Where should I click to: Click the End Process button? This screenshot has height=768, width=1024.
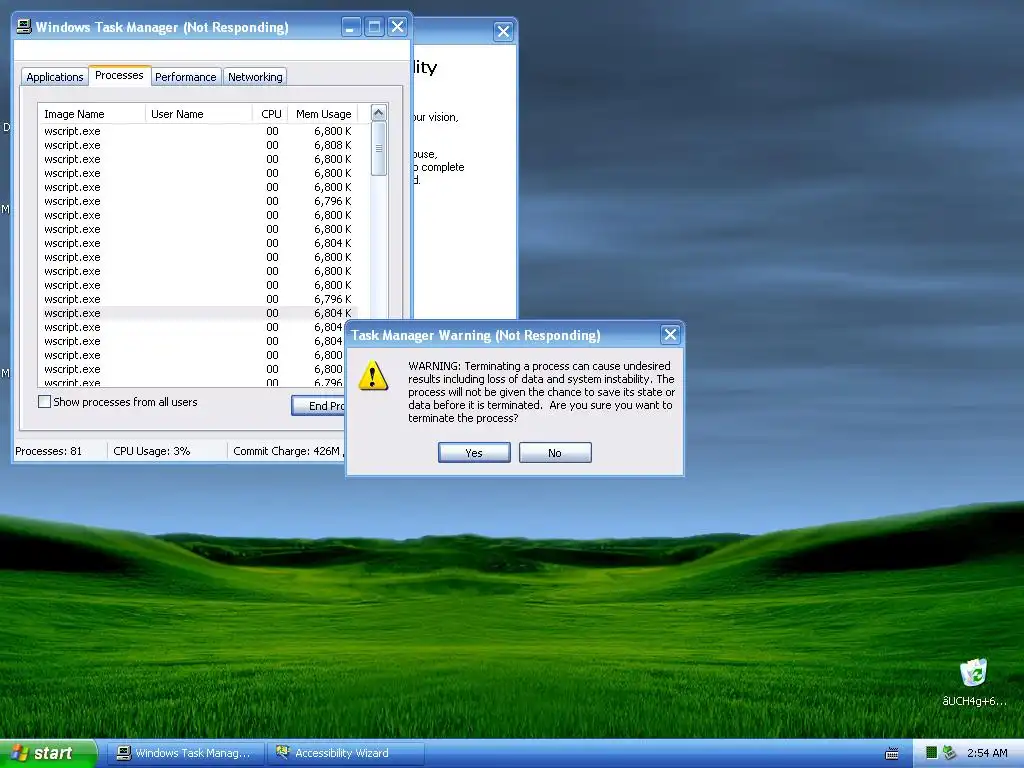click(319, 406)
